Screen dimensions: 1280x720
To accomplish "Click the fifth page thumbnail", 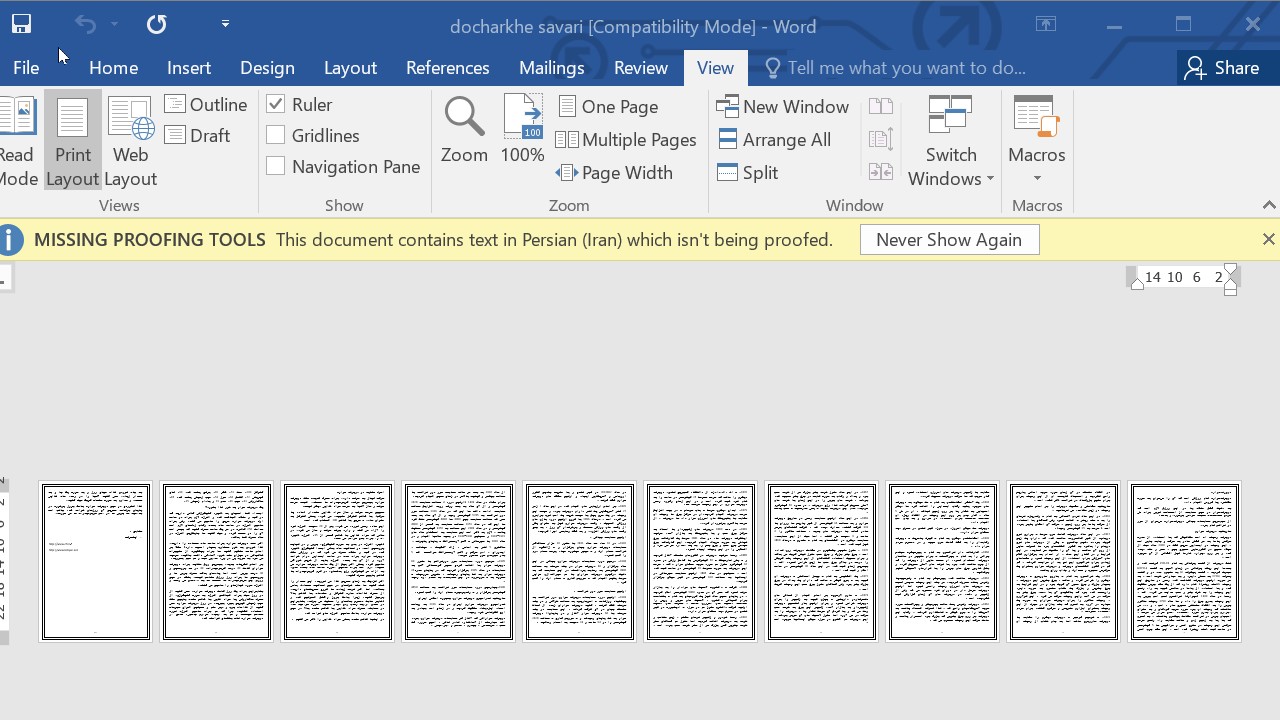I will [x=580, y=562].
